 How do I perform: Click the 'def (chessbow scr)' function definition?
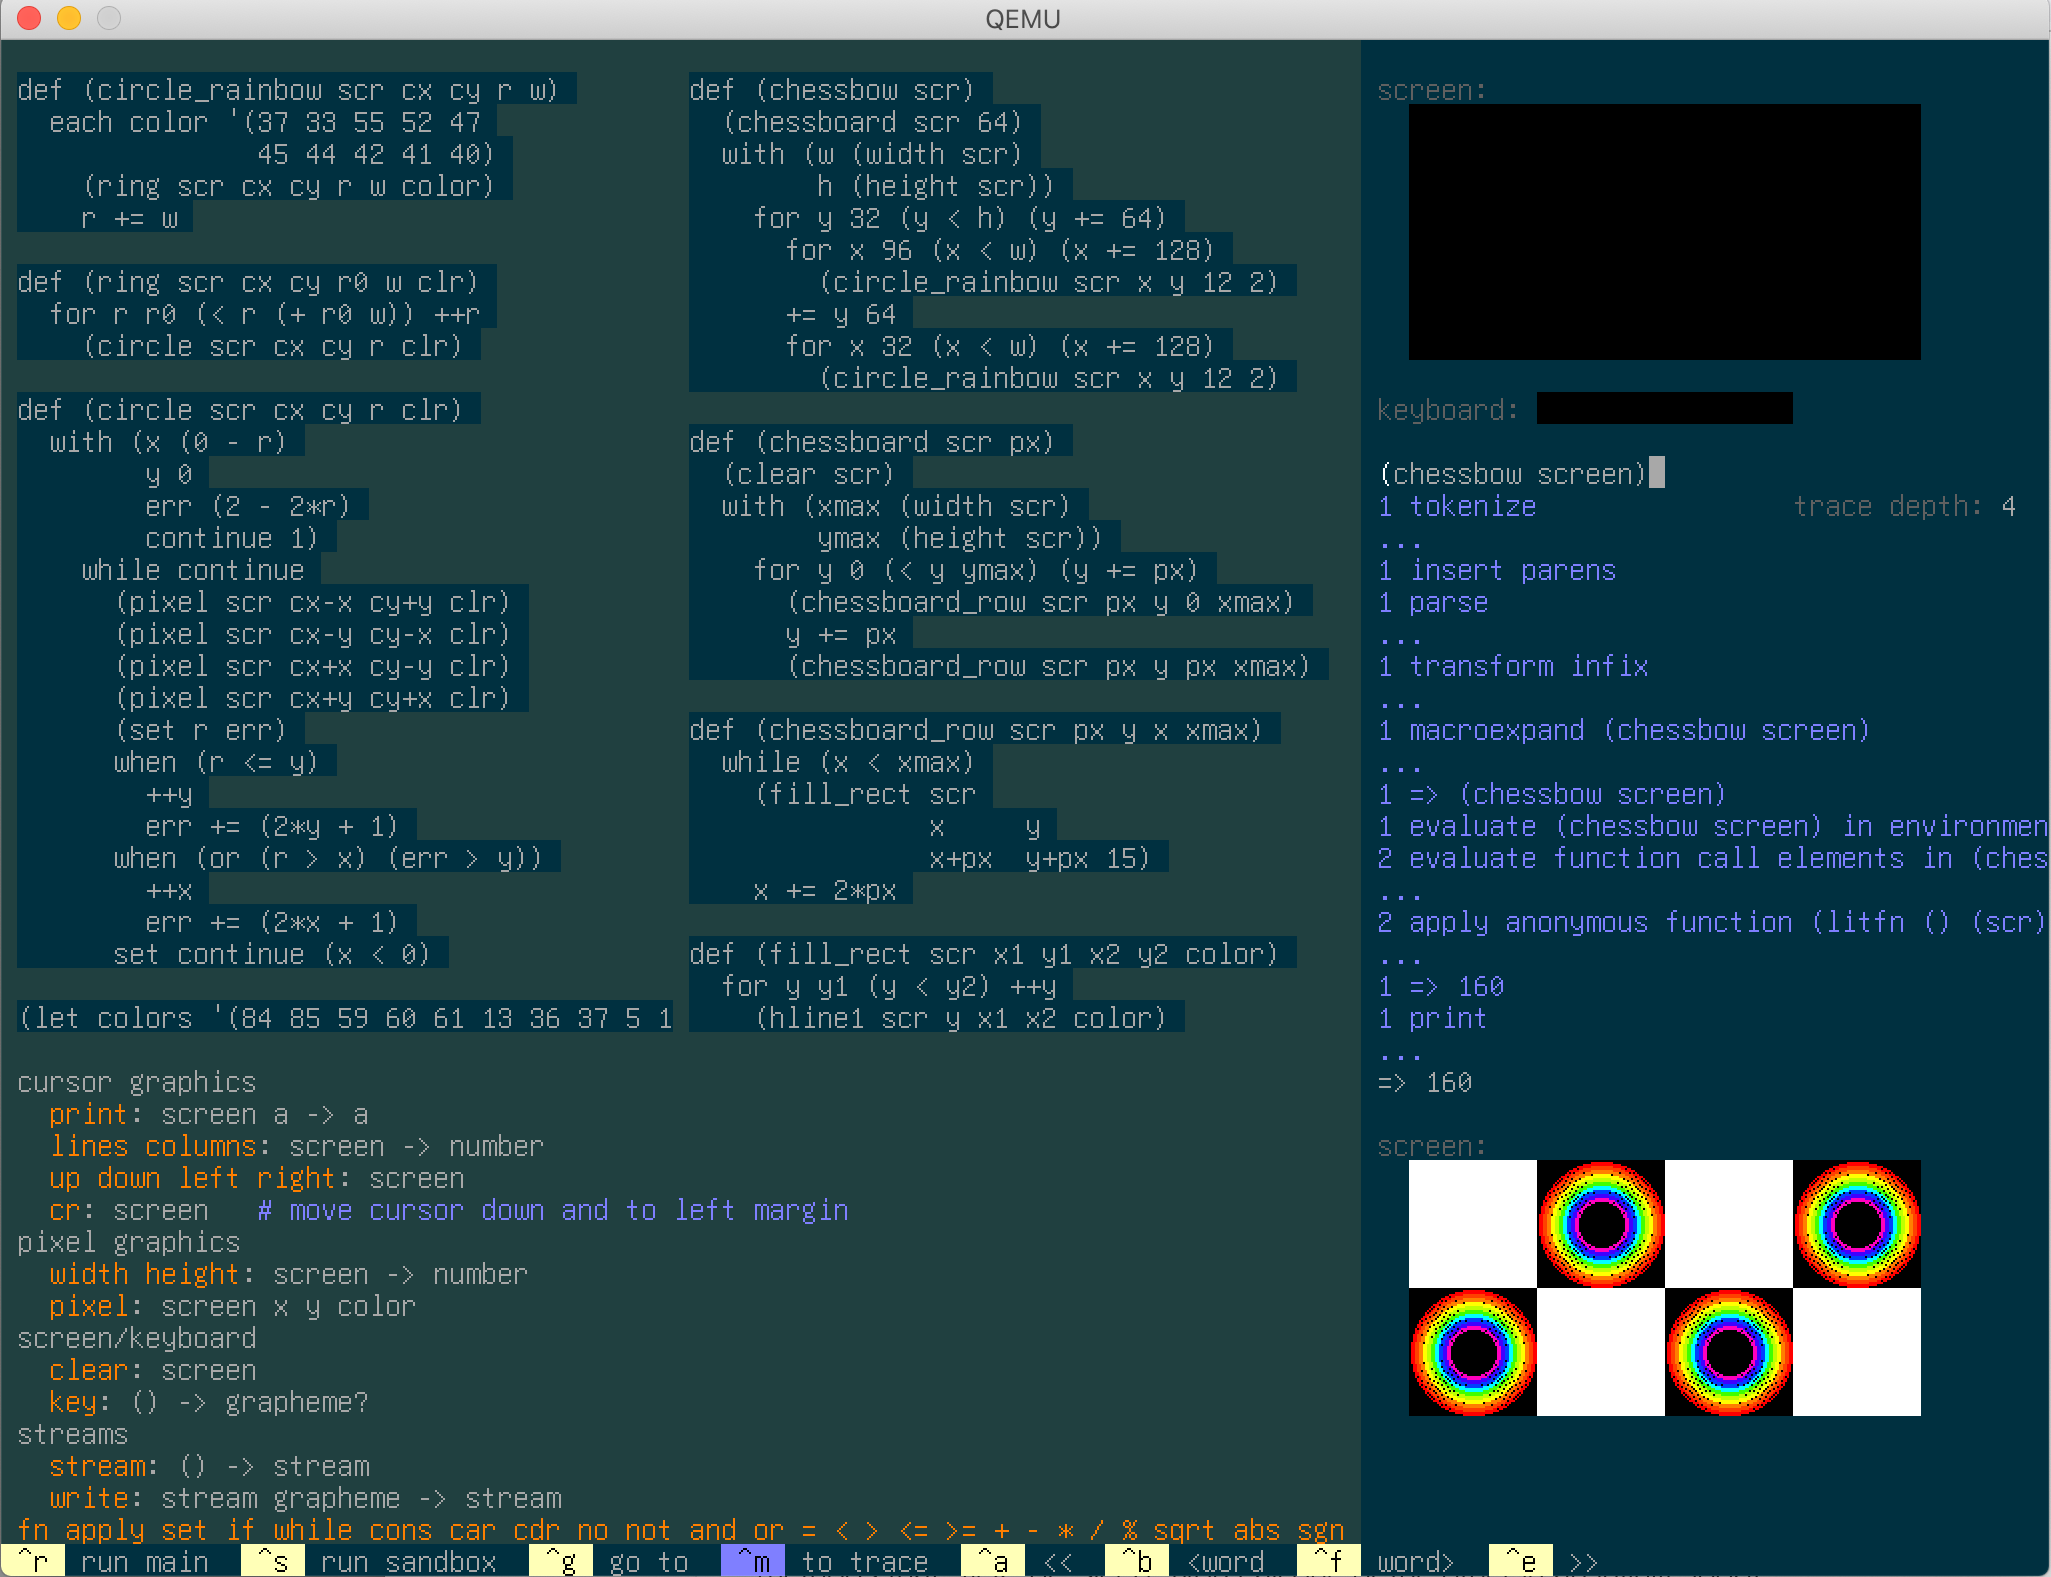[x=832, y=90]
